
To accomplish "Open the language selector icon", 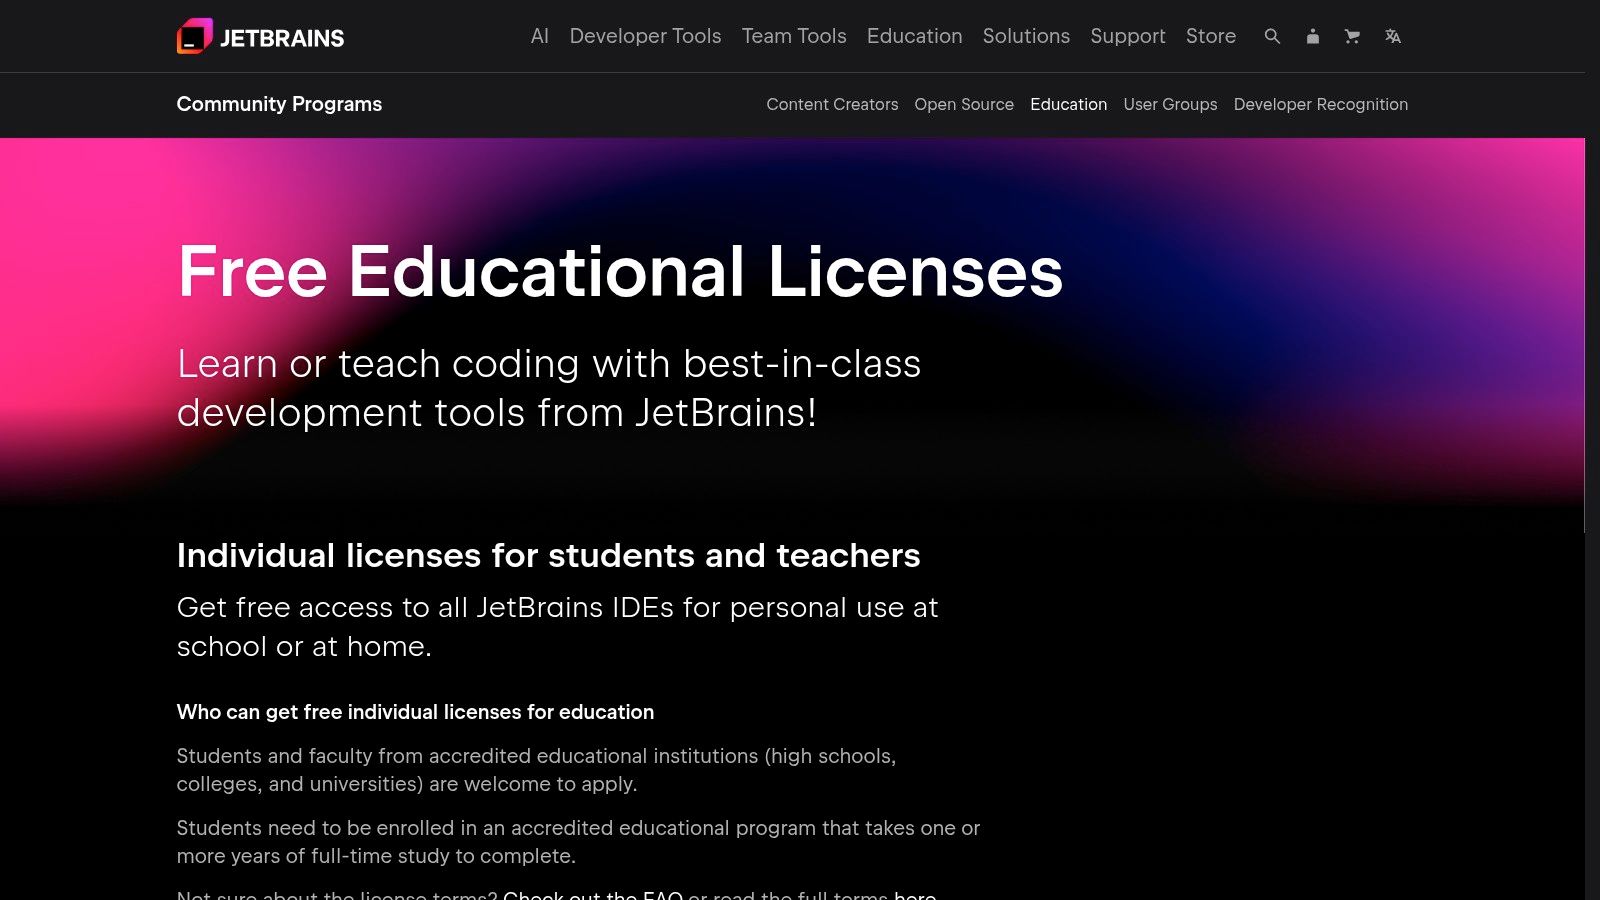I will tap(1392, 36).
